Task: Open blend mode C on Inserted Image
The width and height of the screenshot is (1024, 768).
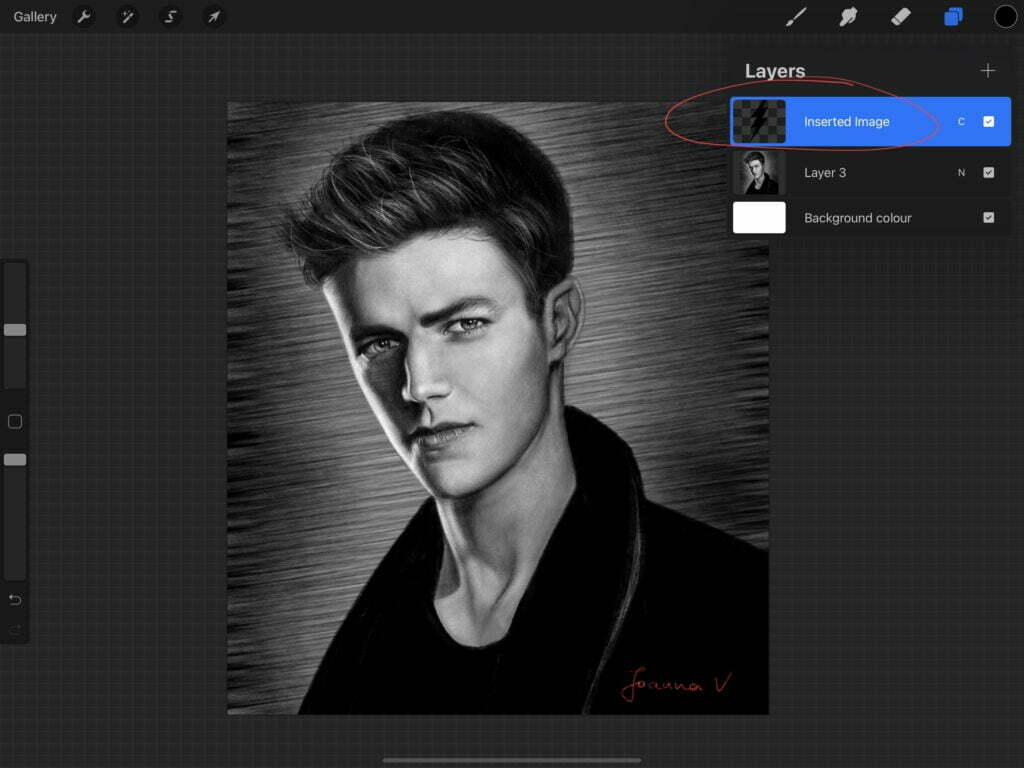Action: point(961,122)
